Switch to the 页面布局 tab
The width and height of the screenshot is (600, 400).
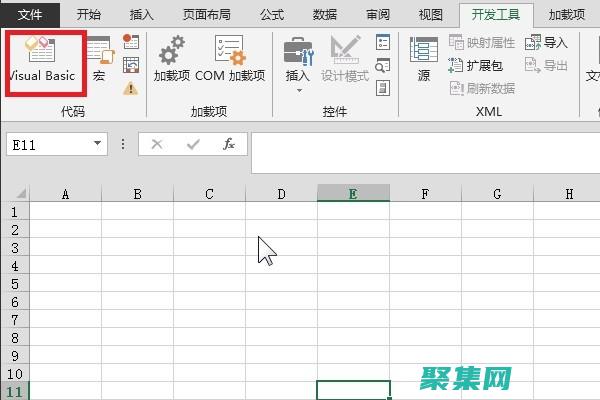[207, 15]
